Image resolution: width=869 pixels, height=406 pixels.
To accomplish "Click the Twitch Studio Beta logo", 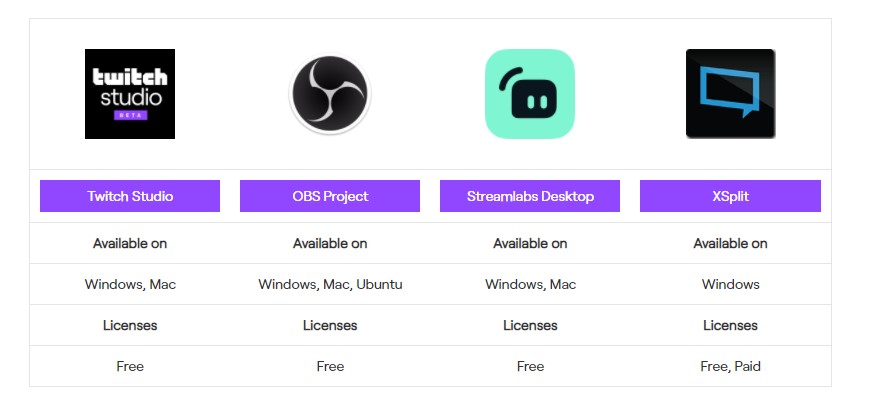I will (x=130, y=94).
